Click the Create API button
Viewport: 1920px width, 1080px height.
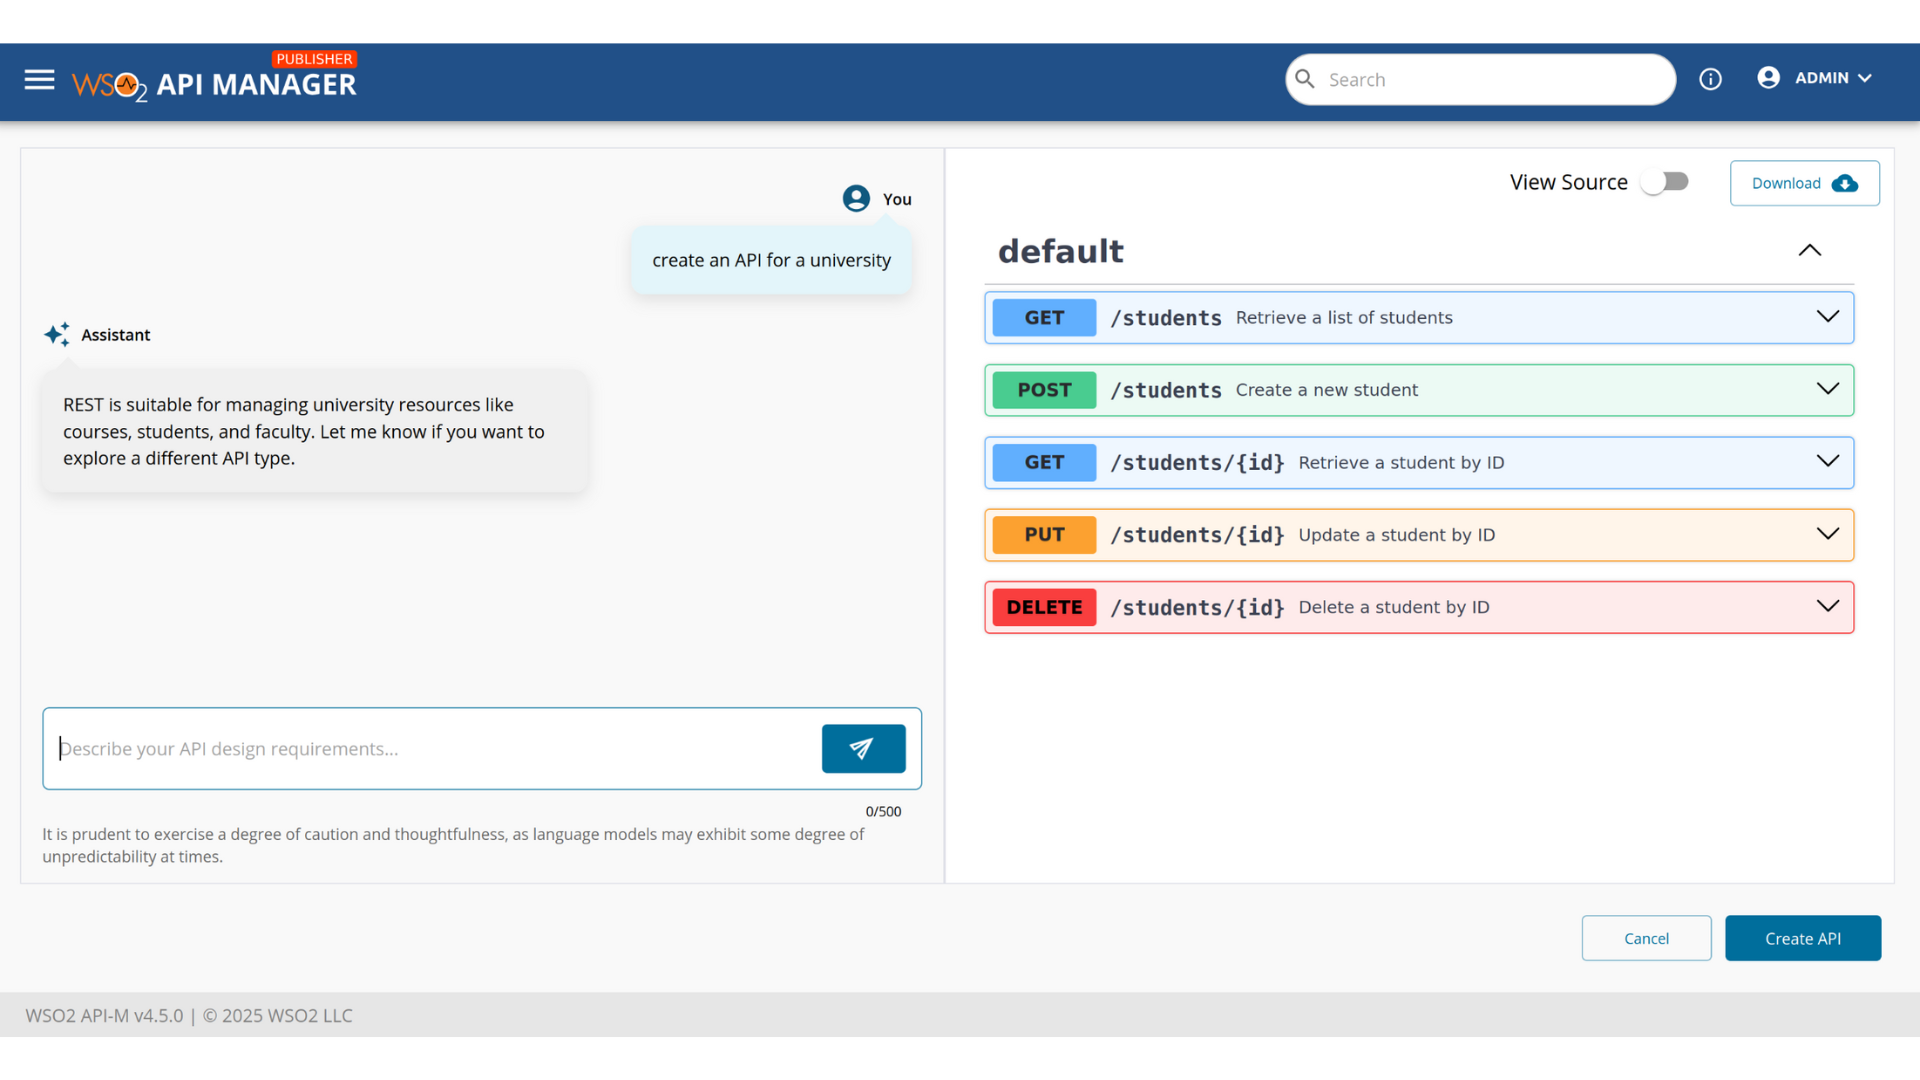click(x=1802, y=938)
